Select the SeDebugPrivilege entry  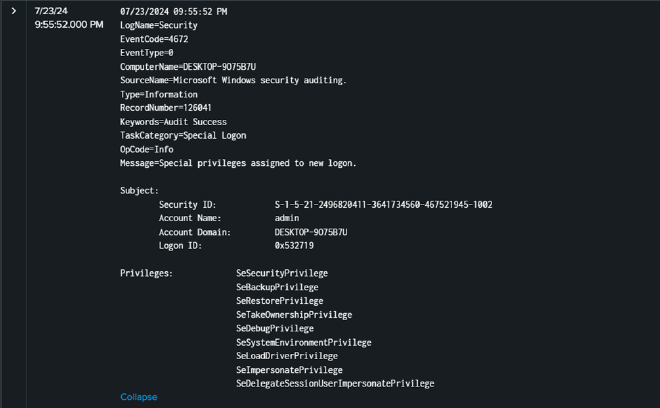(x=275, y=328)
